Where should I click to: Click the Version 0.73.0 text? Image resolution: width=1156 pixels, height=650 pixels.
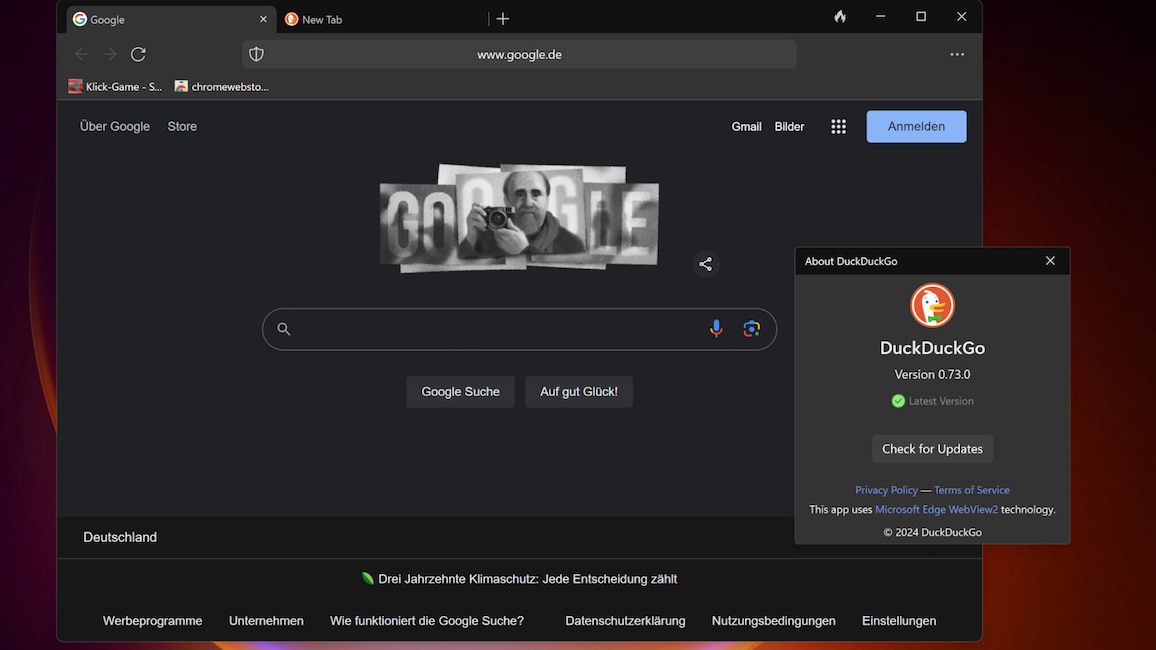[x=932, y=374]
